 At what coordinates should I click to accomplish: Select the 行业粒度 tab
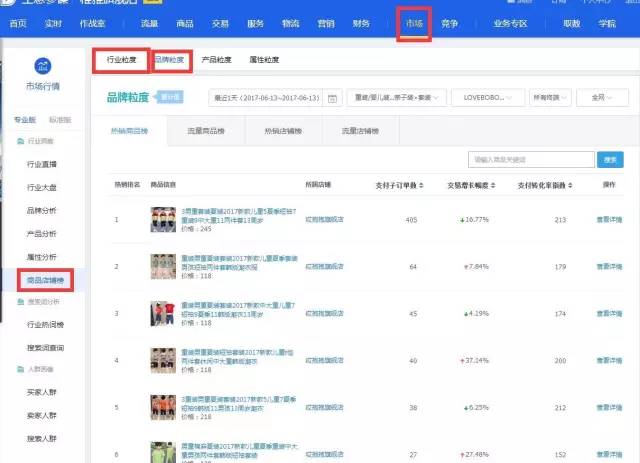coord(122,60)
